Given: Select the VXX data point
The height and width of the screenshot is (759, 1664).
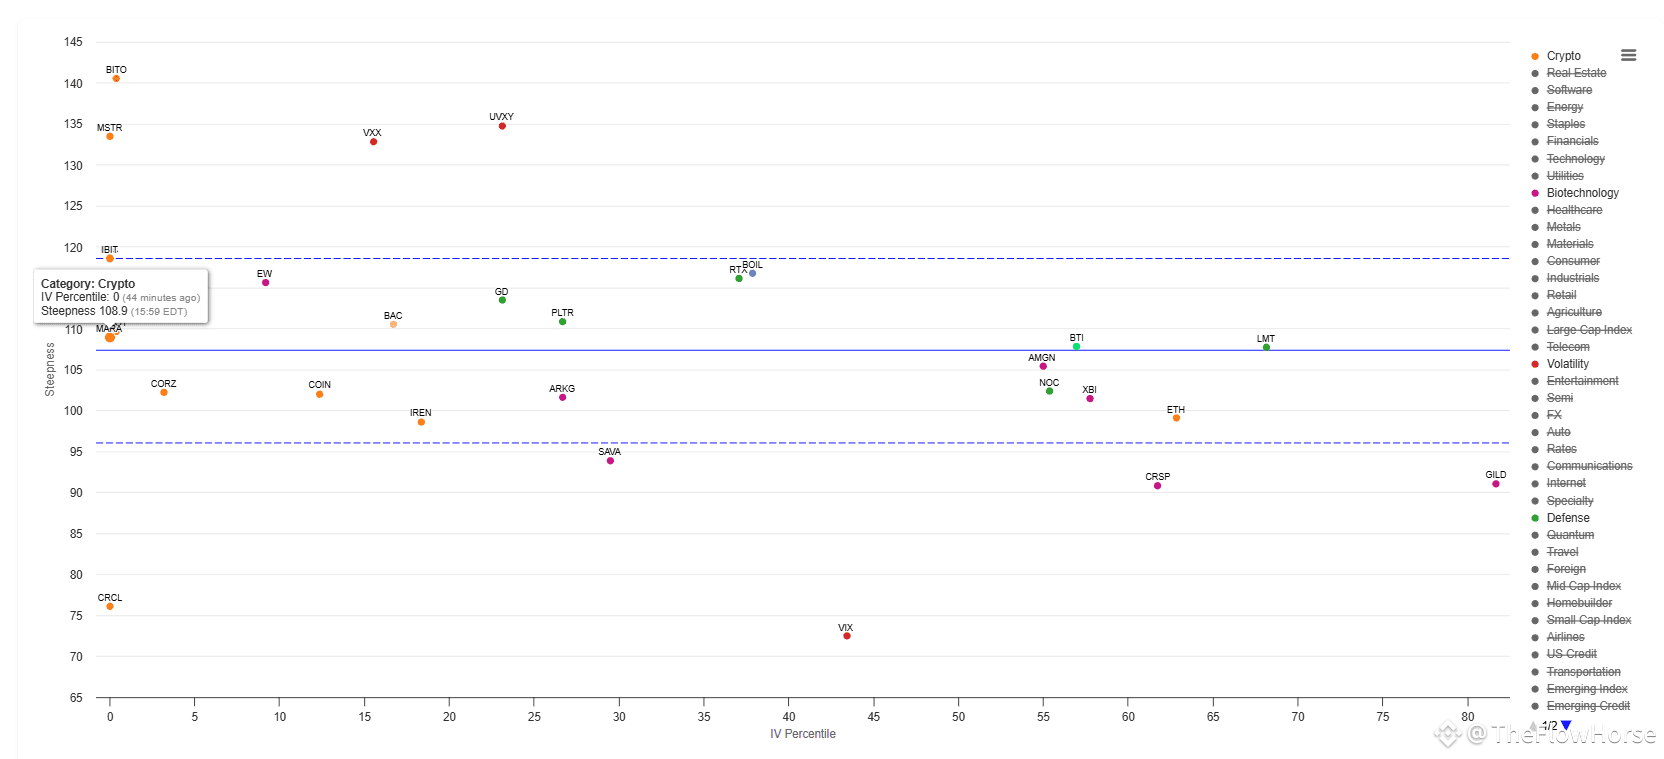Looking at the screenshot, I should click(x=374, y=142).
